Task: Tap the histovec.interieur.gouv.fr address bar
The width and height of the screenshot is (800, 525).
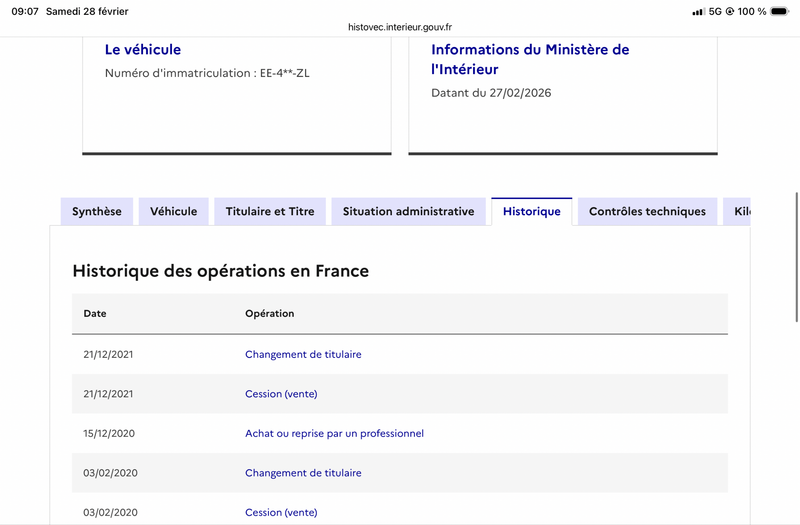Action: 400,28
